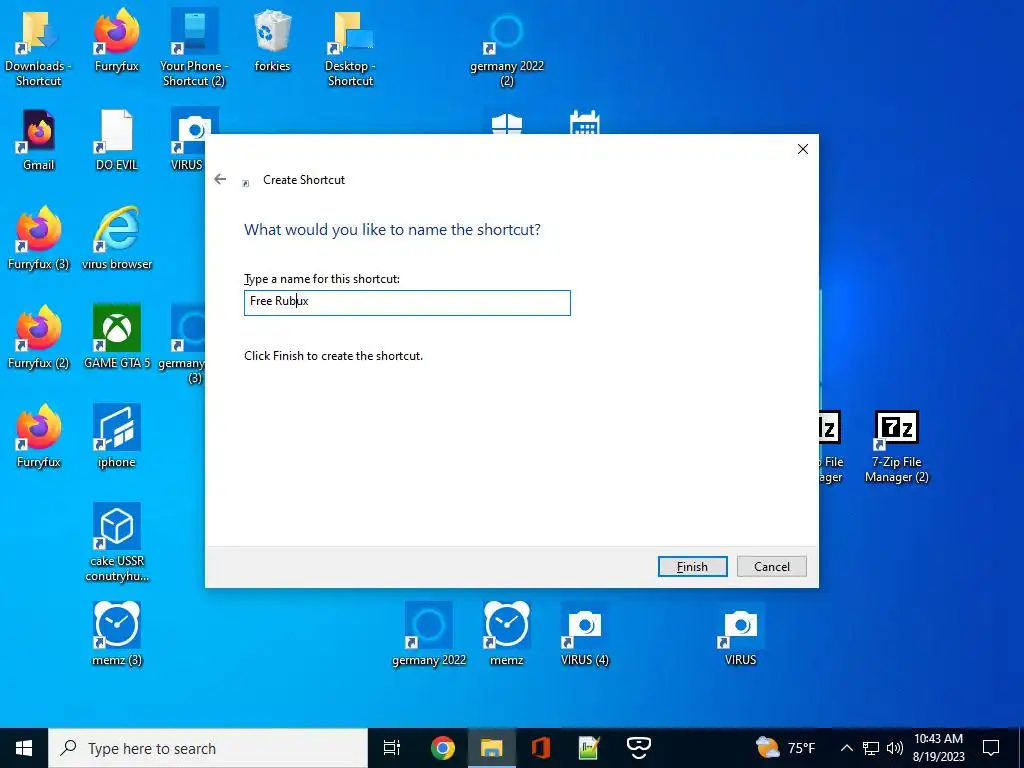The width and height of the screenshot is (1024, 768).
Task: Close the Create Shortcut dialog
Action: pos(803,149)
